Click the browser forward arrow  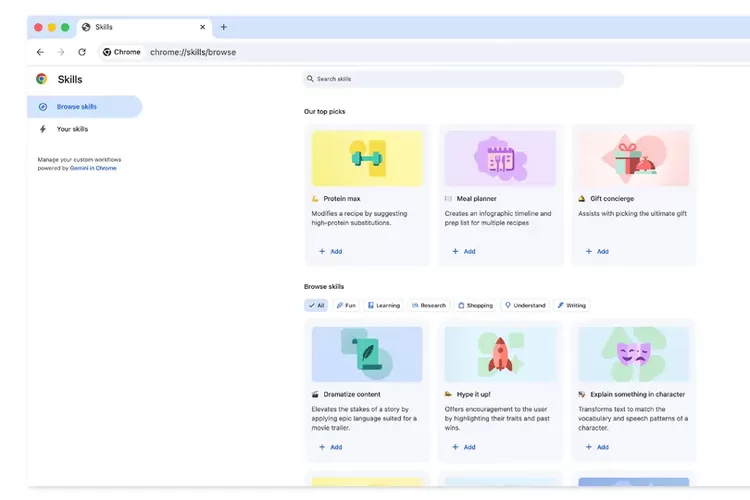61,52
